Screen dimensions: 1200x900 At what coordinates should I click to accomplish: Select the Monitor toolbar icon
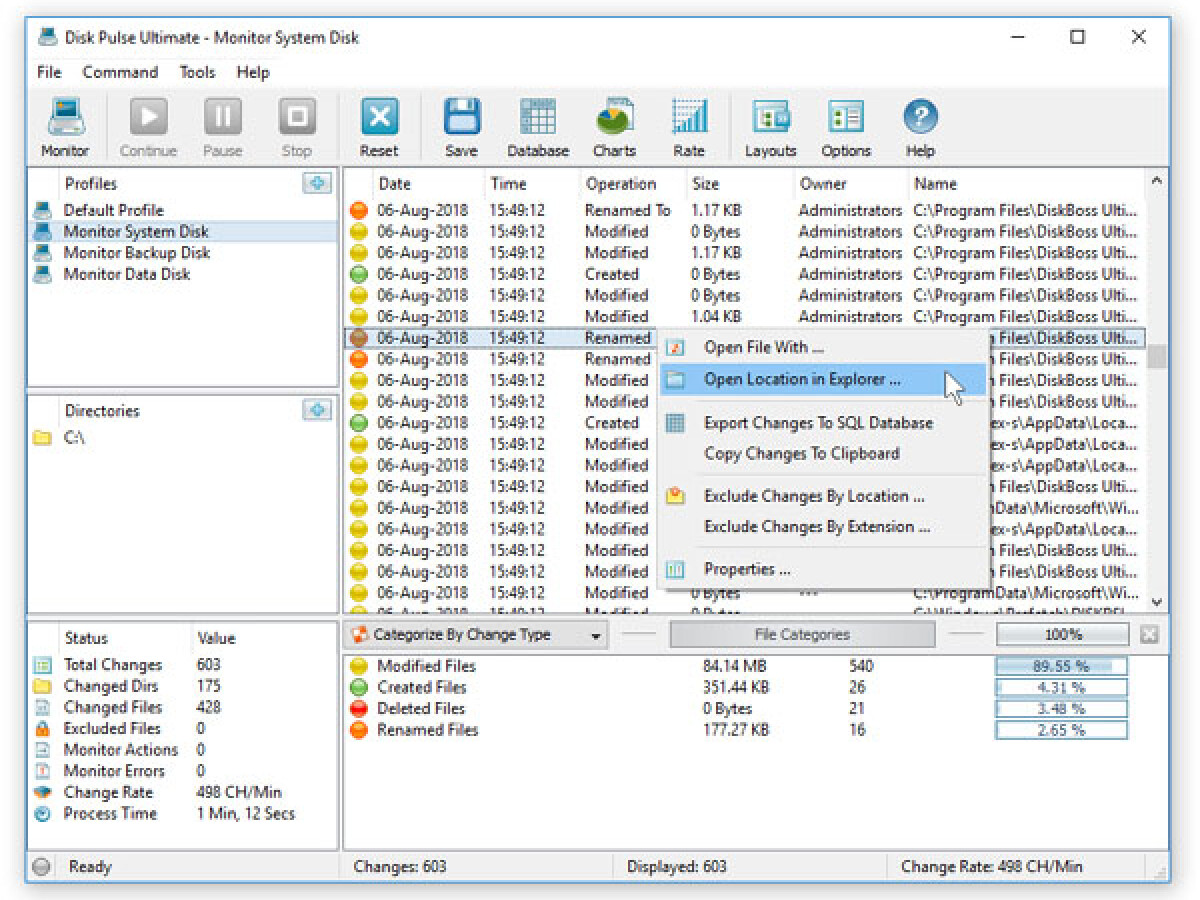(x=64, y=125)
